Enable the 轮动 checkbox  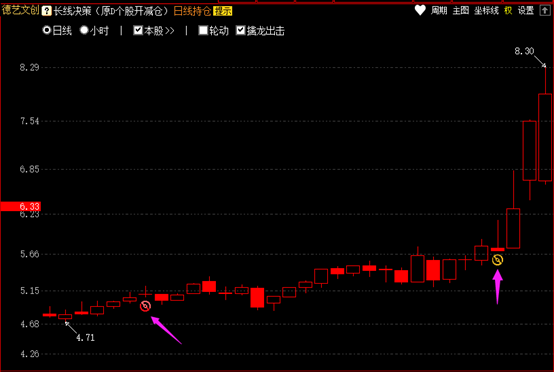click(203, 30)
